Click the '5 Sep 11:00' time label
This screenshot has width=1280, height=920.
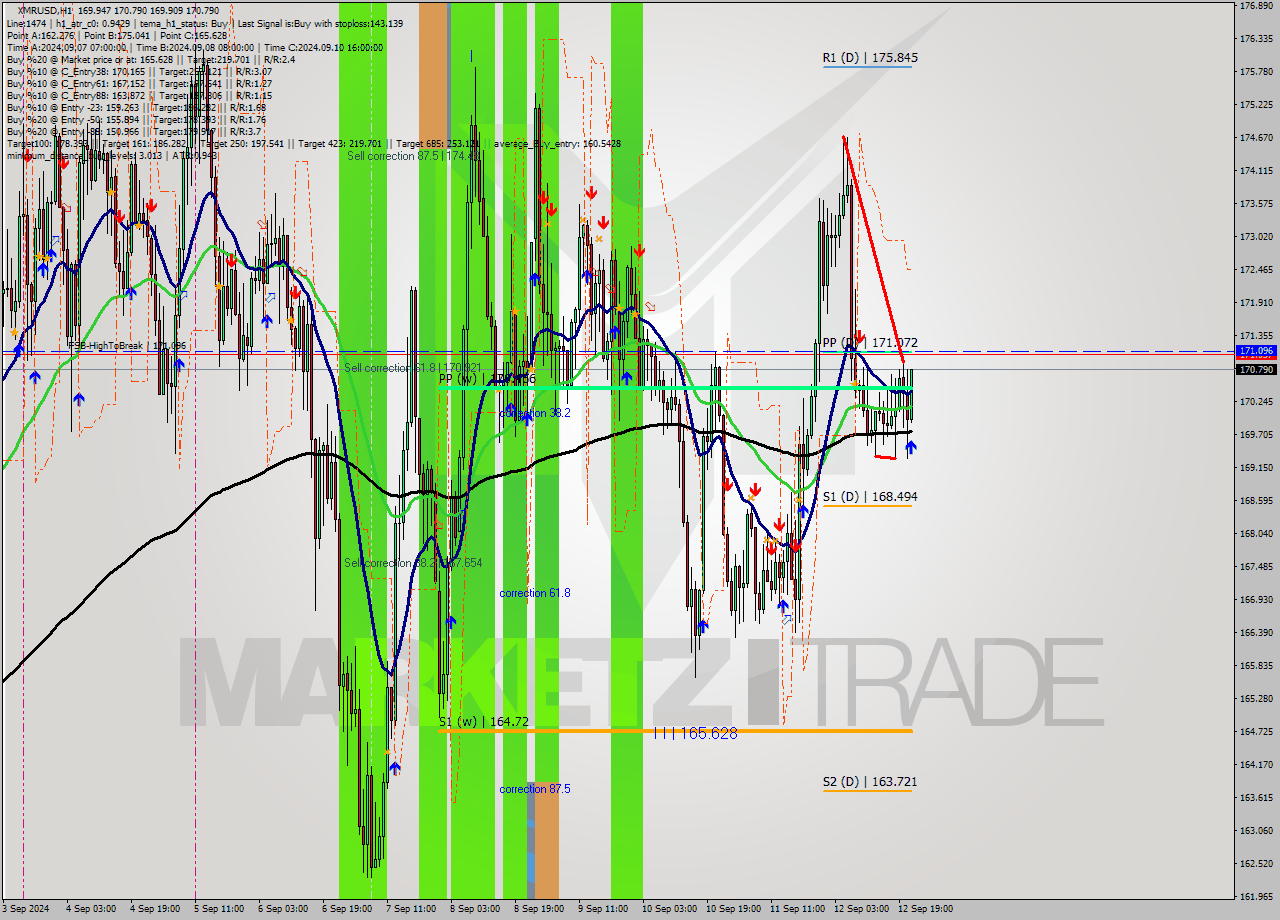(x=219, y=910)
